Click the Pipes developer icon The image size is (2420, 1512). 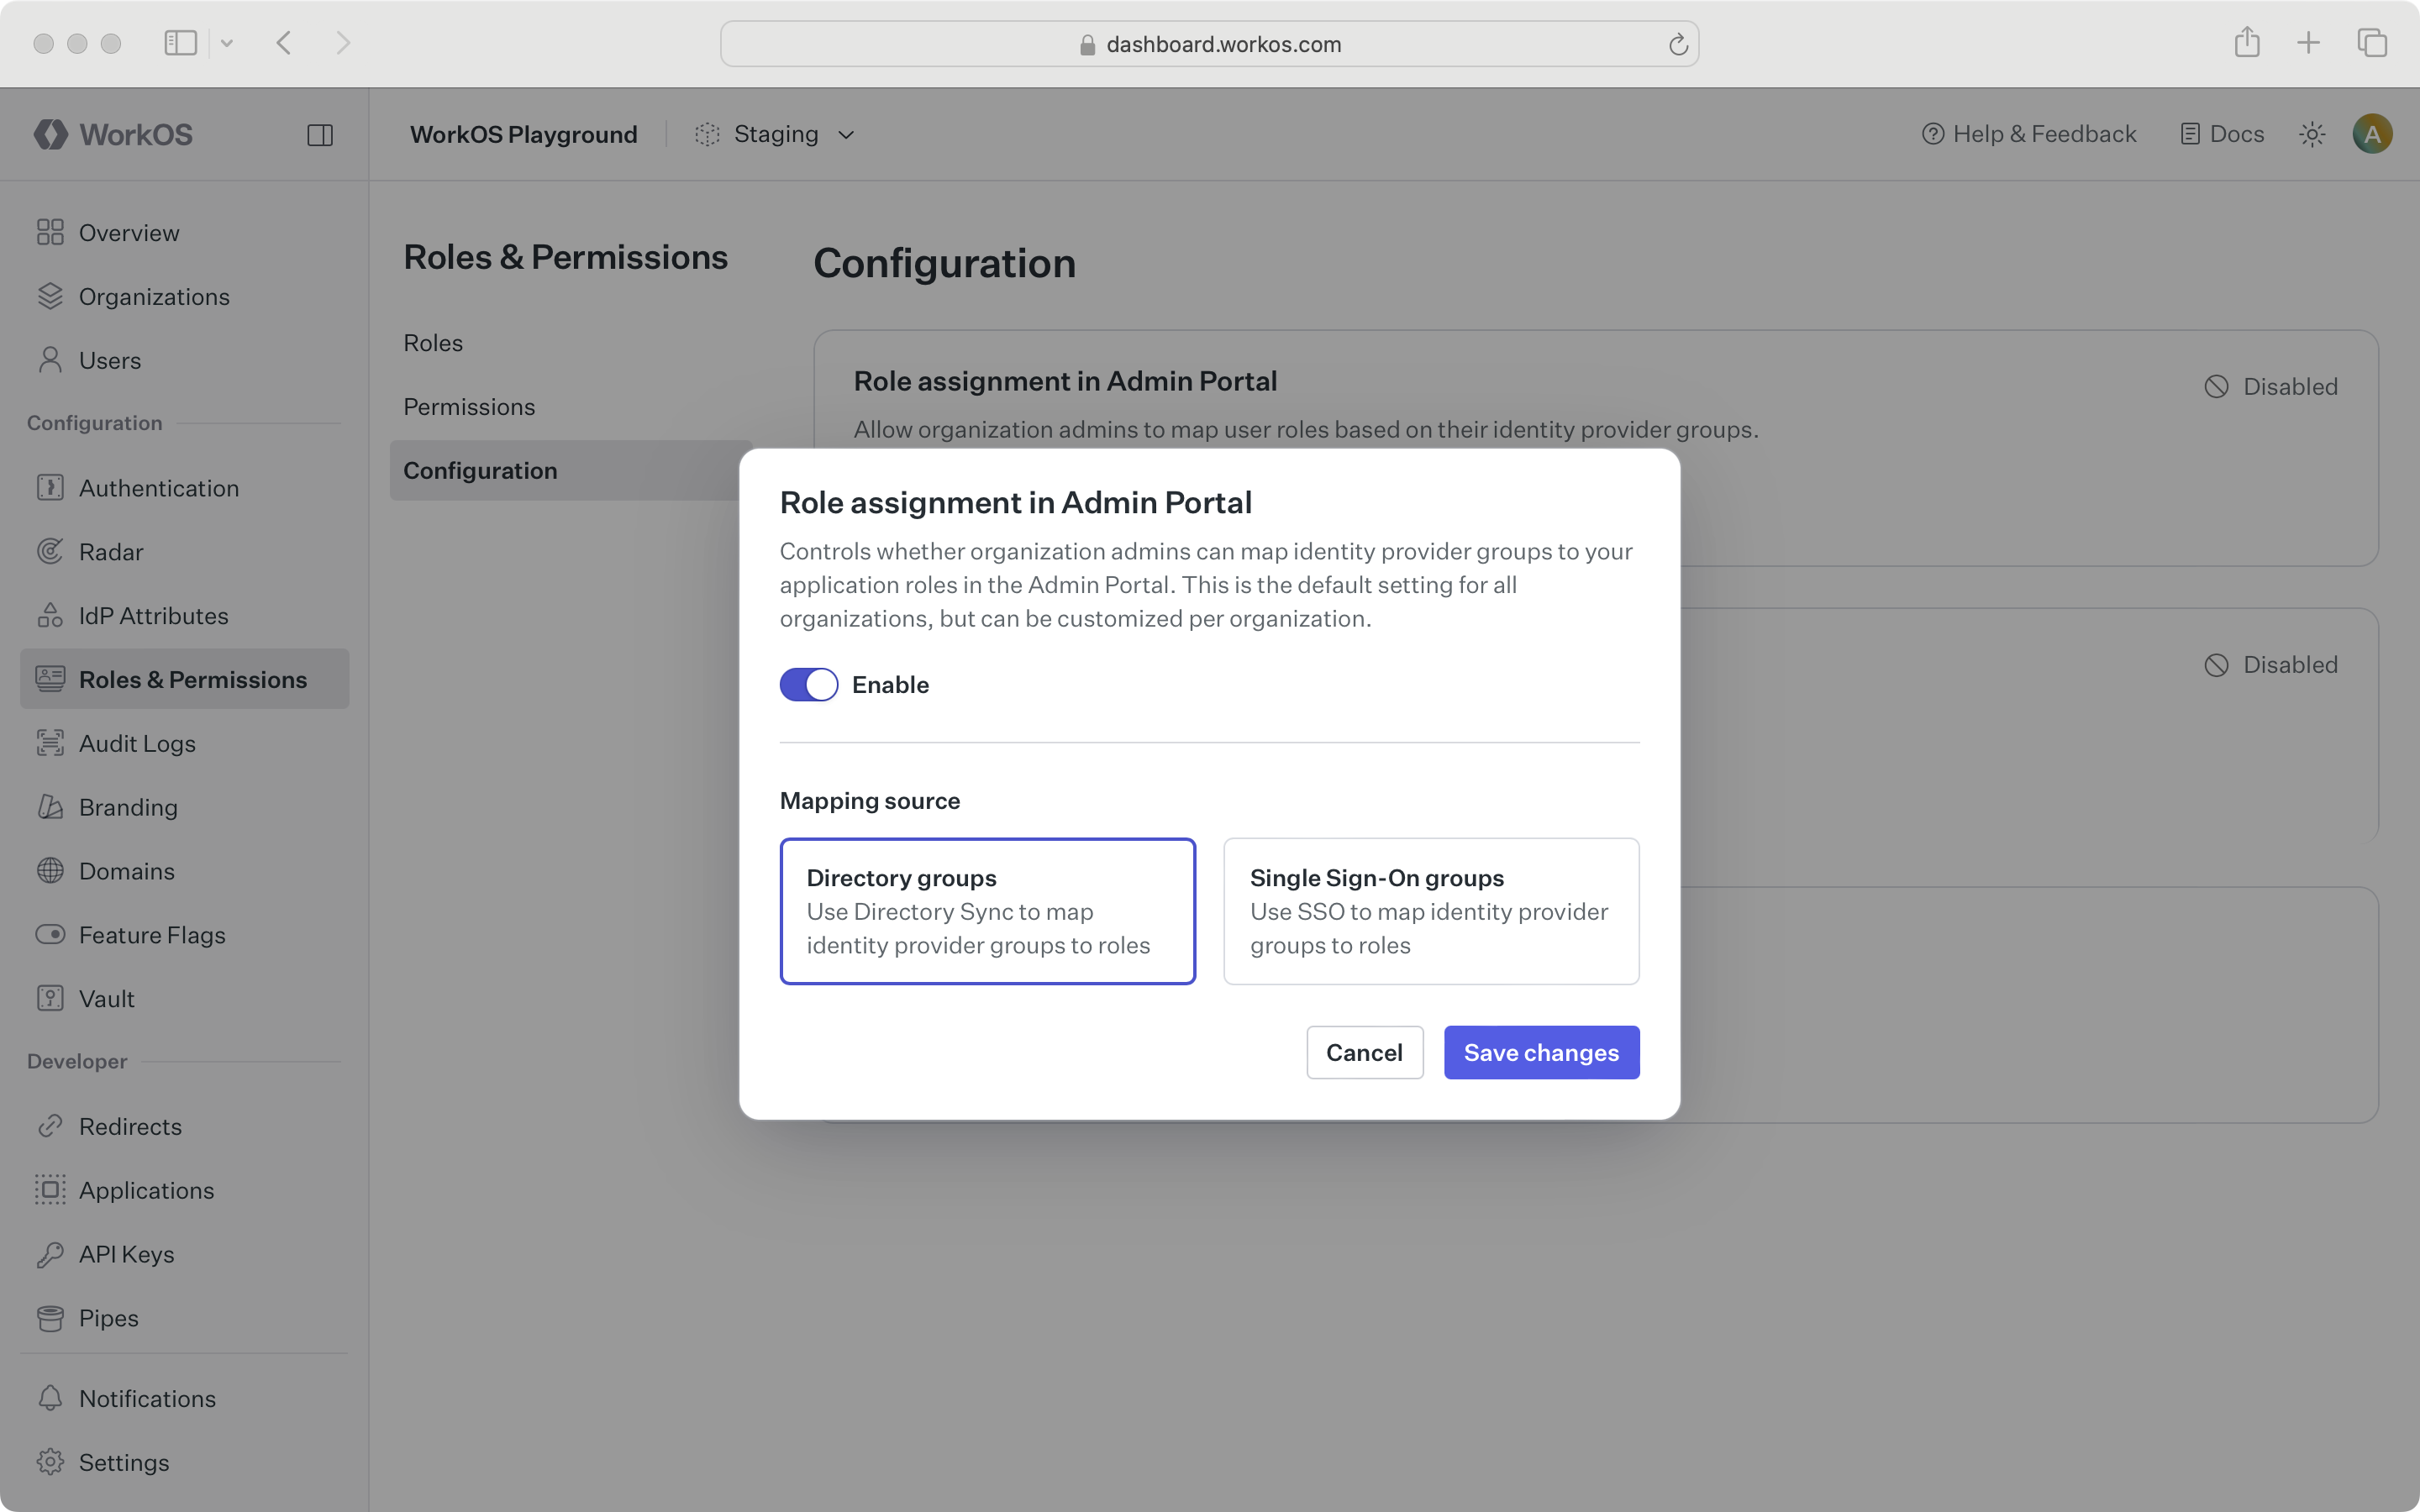coord(50,1317)
